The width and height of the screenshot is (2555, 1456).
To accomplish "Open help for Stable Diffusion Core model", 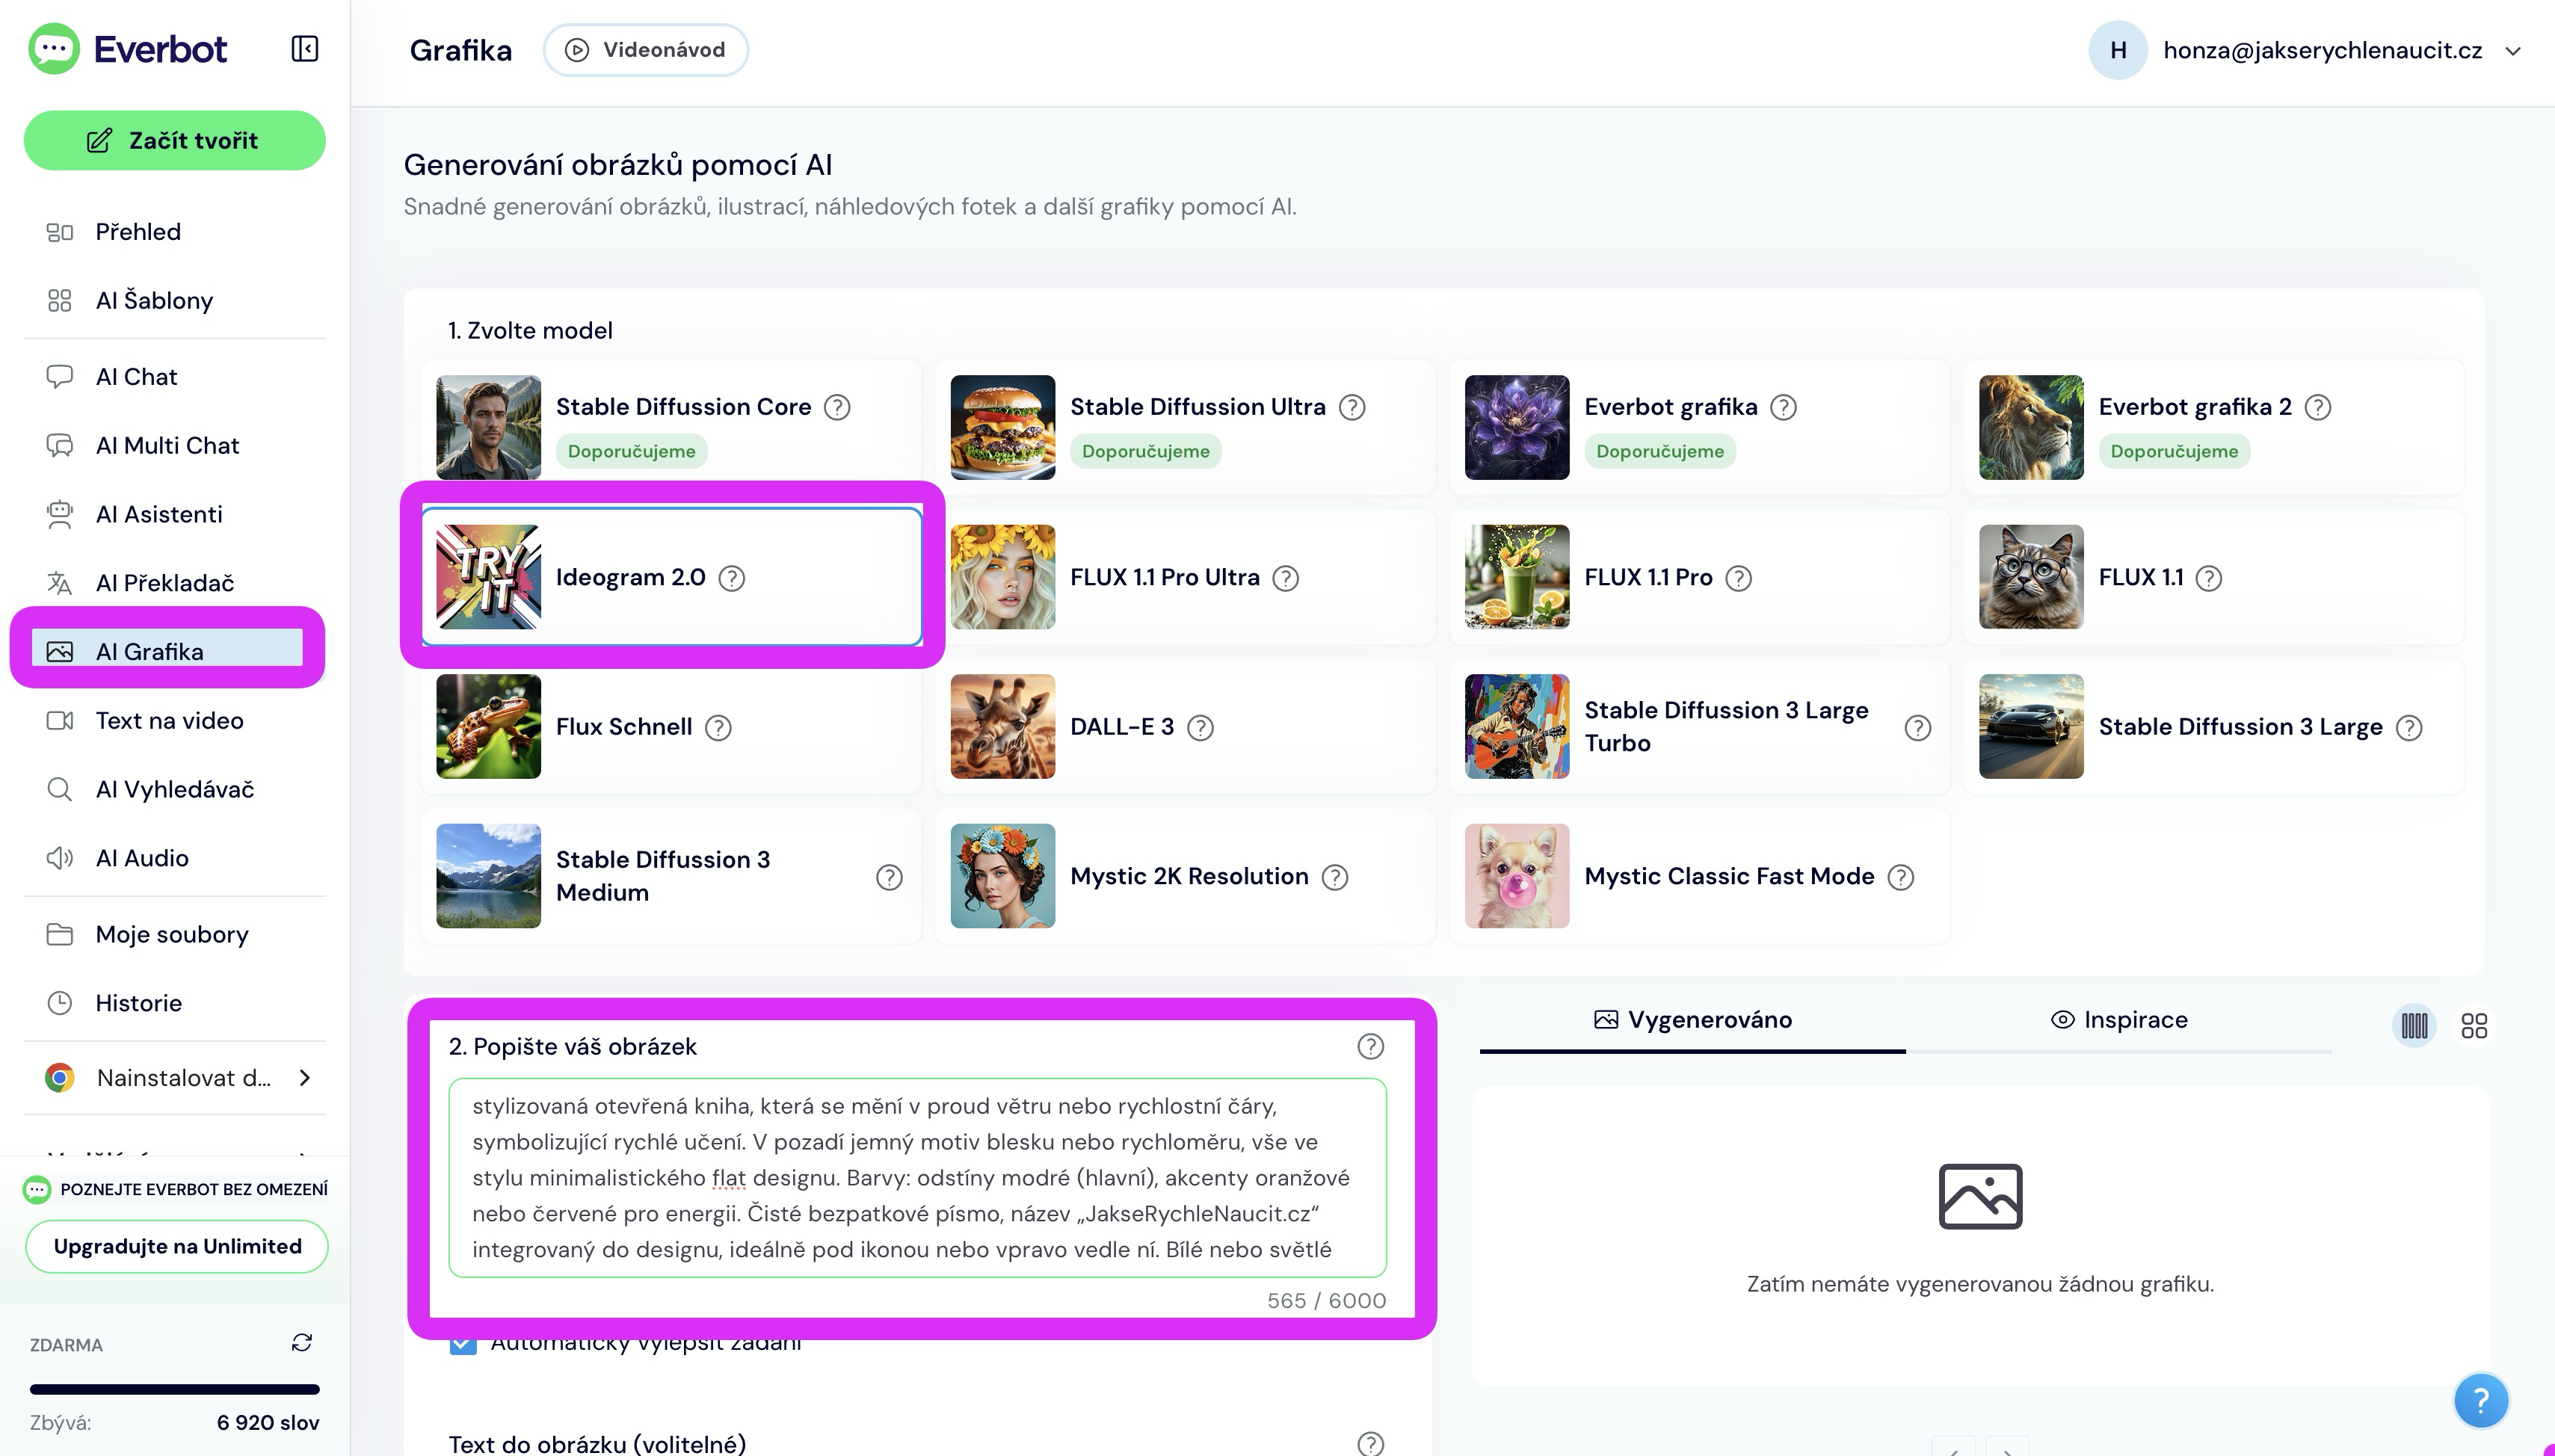I will [837, 407].
